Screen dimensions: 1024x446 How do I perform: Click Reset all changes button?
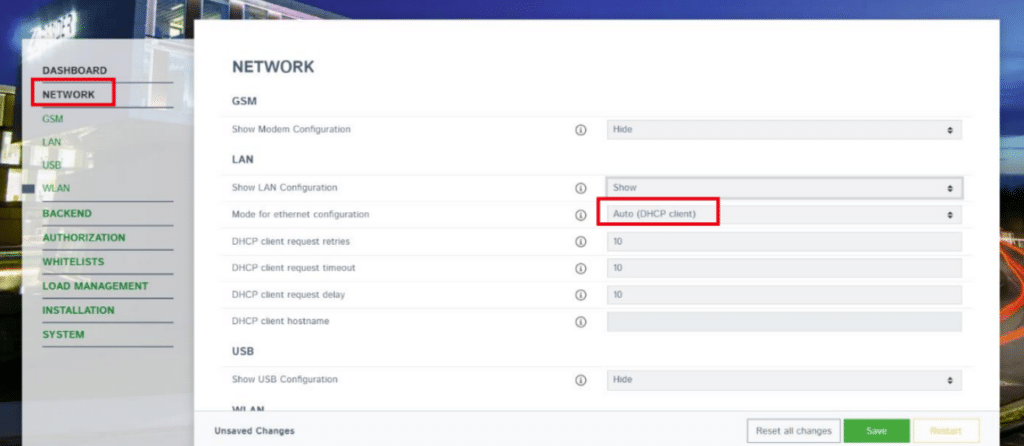point(793,431)
